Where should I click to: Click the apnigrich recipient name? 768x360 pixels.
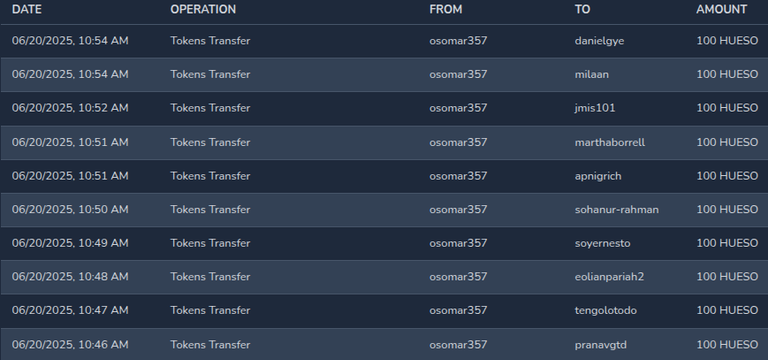[598, 176]
